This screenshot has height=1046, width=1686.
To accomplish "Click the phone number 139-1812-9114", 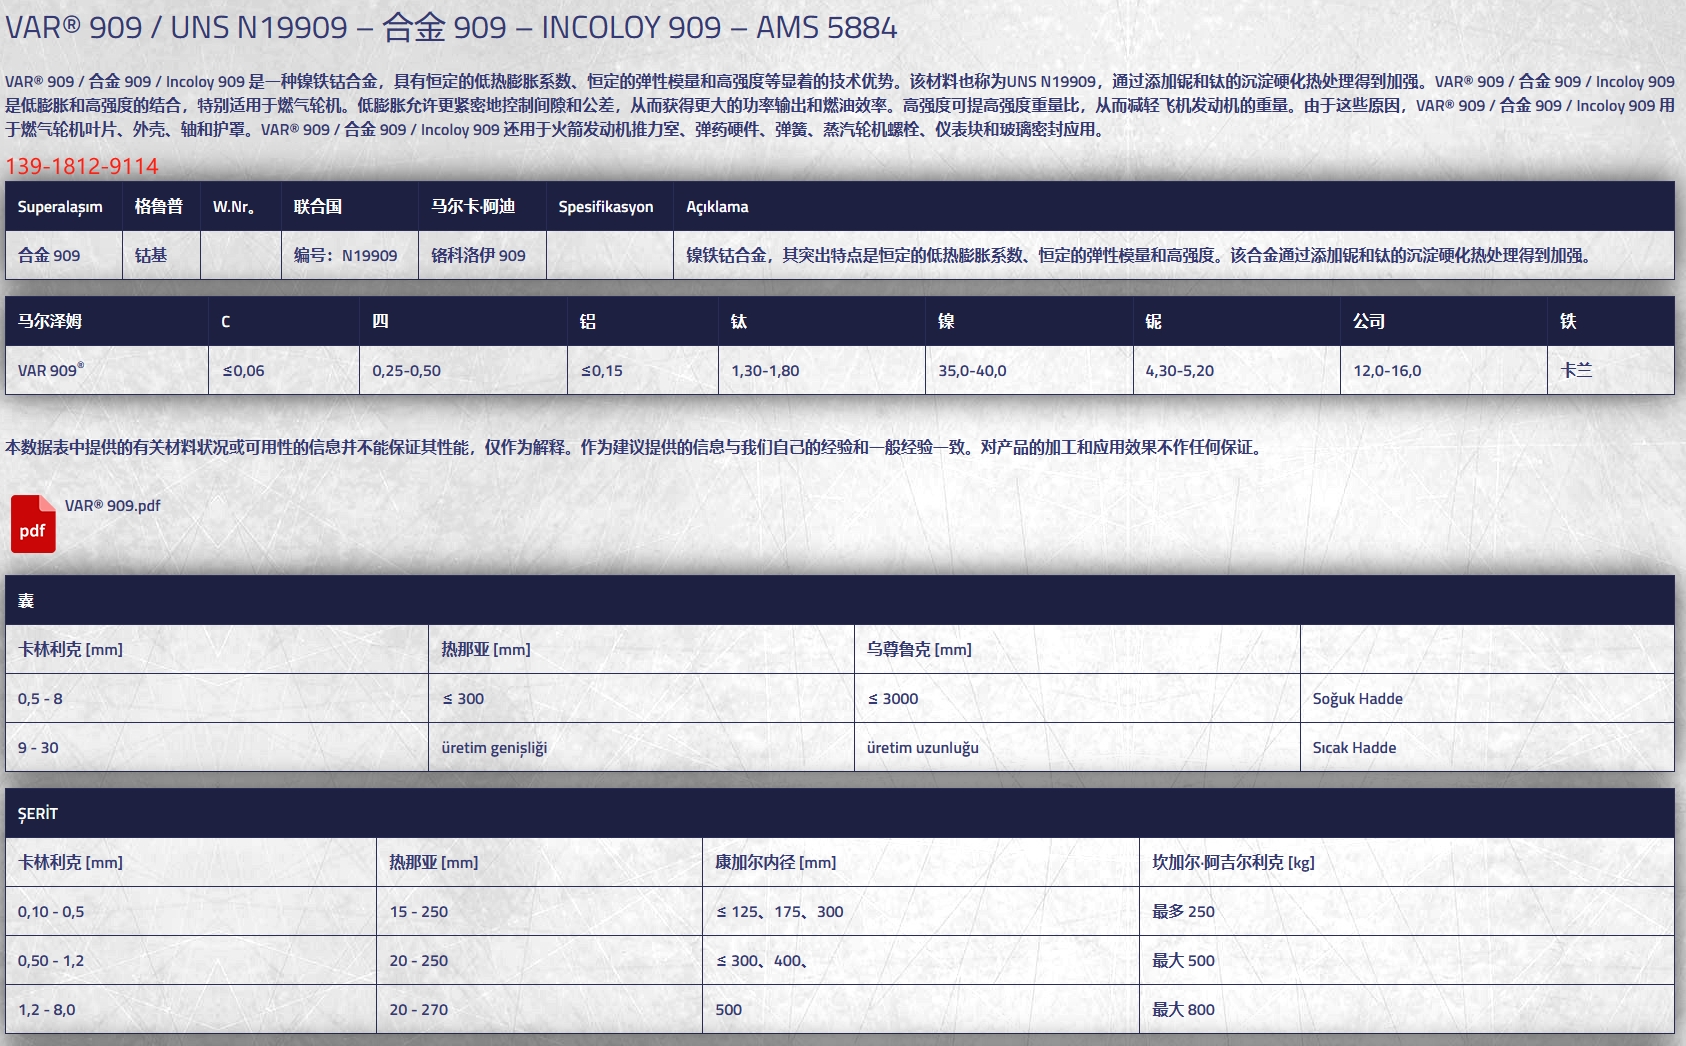I will pos(82,166).
